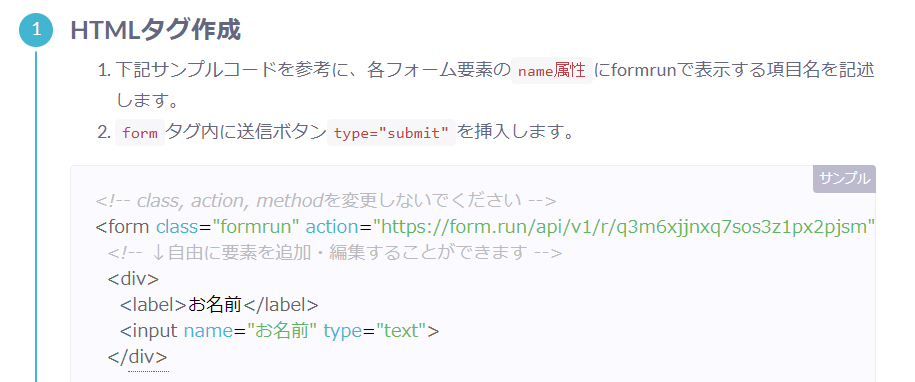Click the お名前 label element in code
Screen dimensions: 915x382
pos(219,304)
